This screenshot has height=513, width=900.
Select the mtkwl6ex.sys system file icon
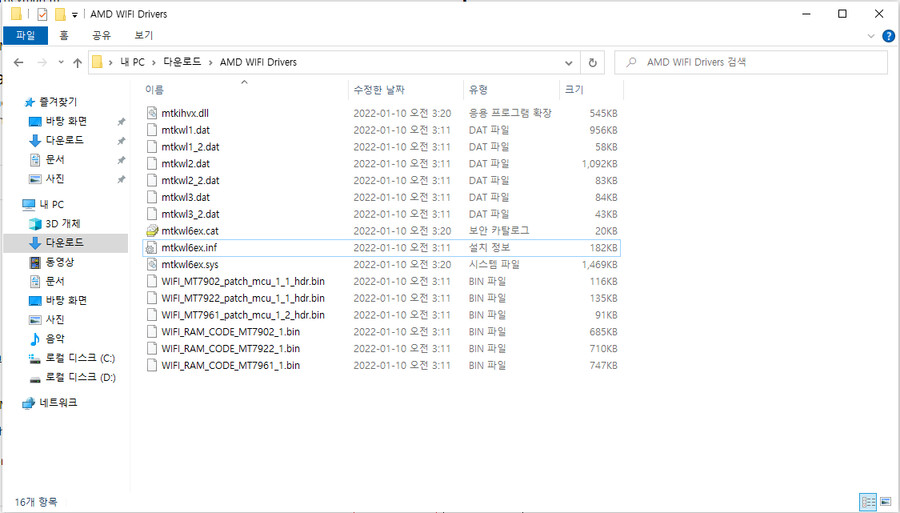[152, 265]
